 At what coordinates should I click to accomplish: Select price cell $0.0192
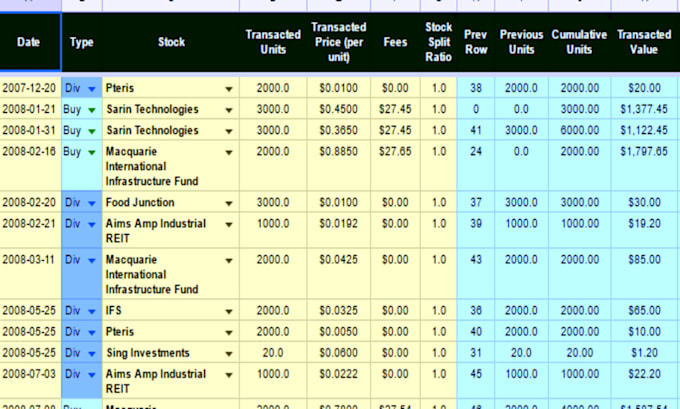click(338, 231)
